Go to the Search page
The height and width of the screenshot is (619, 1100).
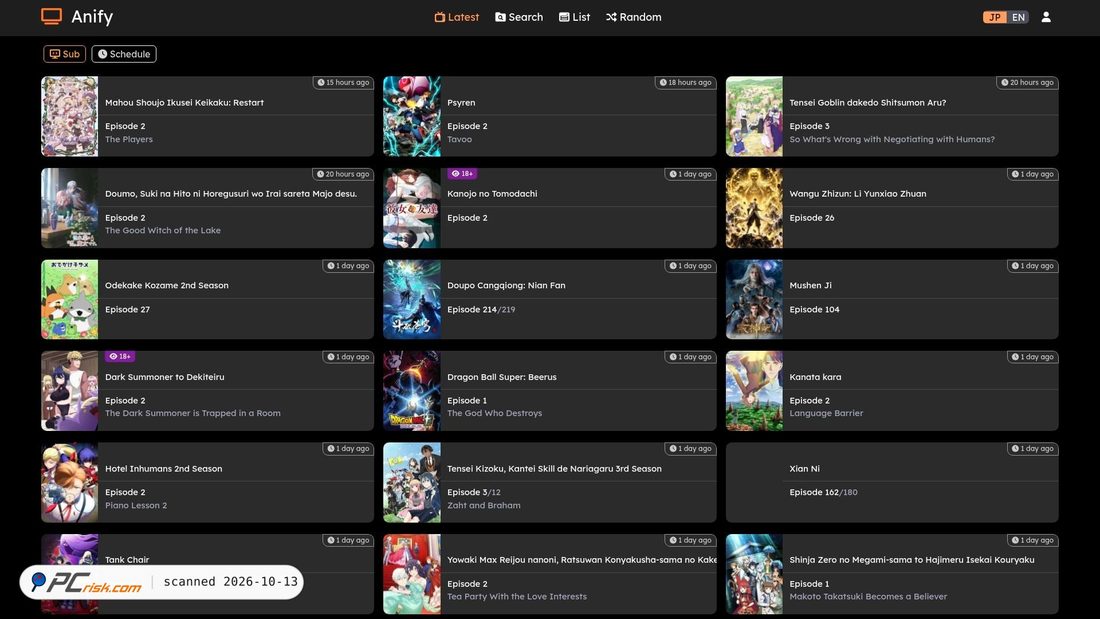(519, 17)
